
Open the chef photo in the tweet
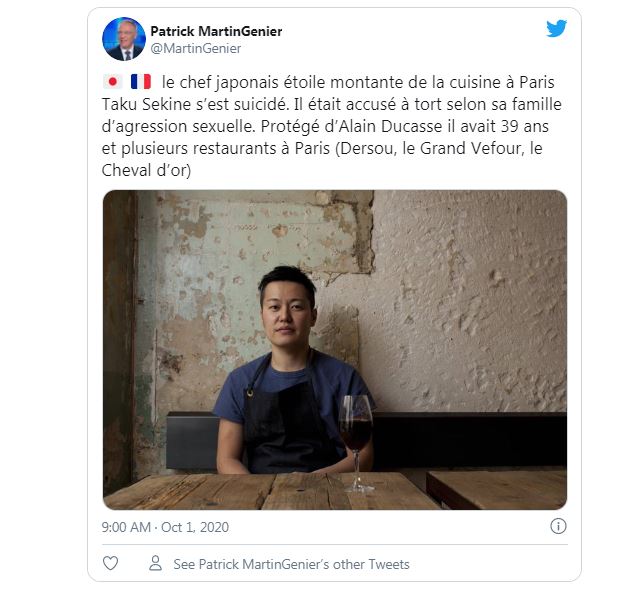[335, 350]
